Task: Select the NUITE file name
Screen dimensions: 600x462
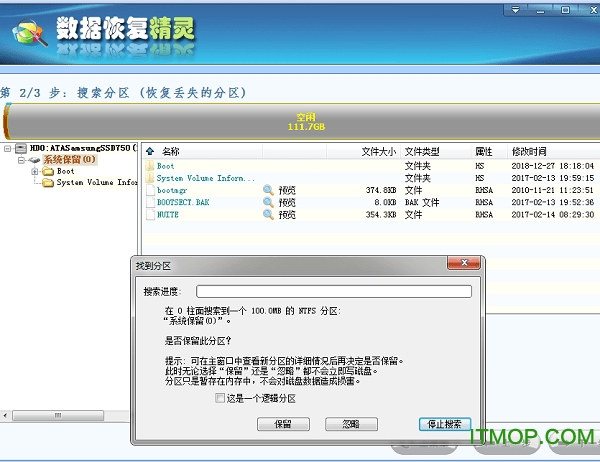Action: pyautogui.click(x=168, y=215)
